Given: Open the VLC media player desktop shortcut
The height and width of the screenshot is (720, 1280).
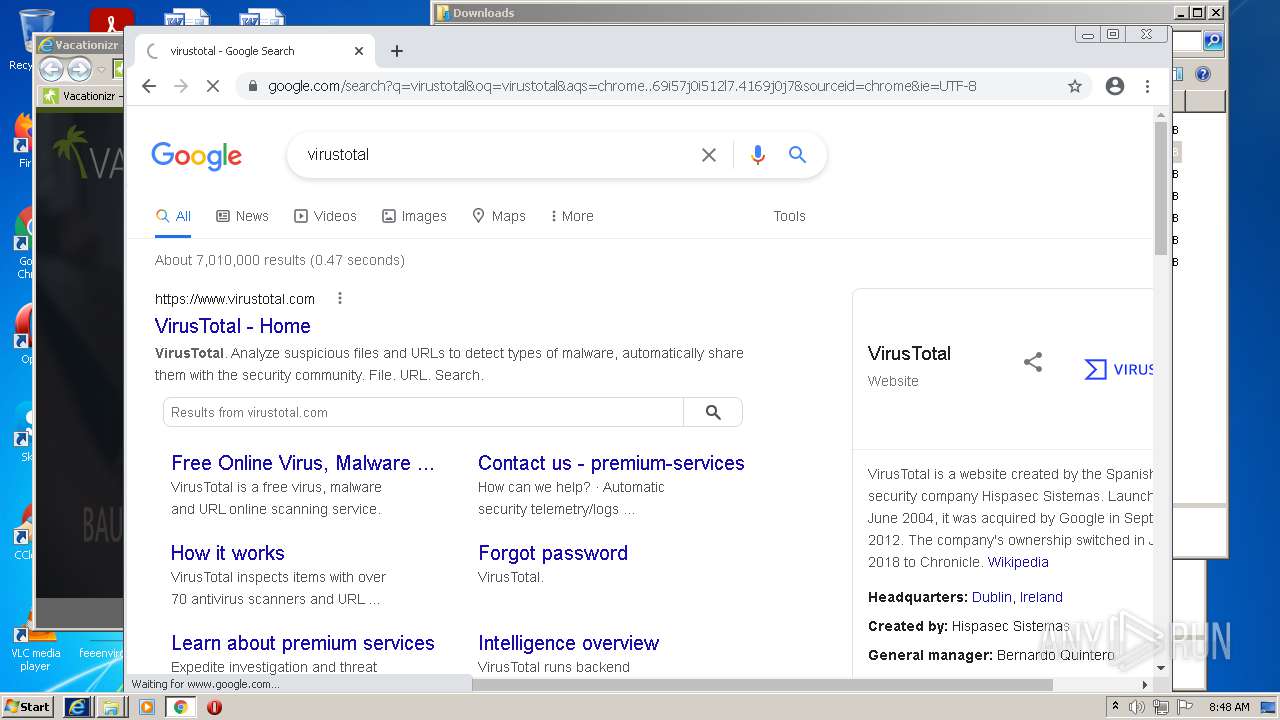Looking at the screenshot, I should coord(36,650).
